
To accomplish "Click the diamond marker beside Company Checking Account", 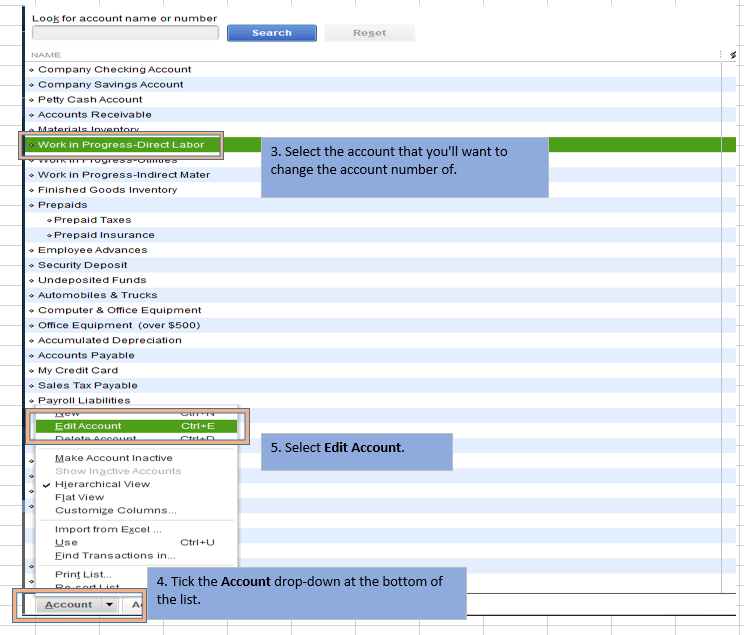I will (31, 70).
